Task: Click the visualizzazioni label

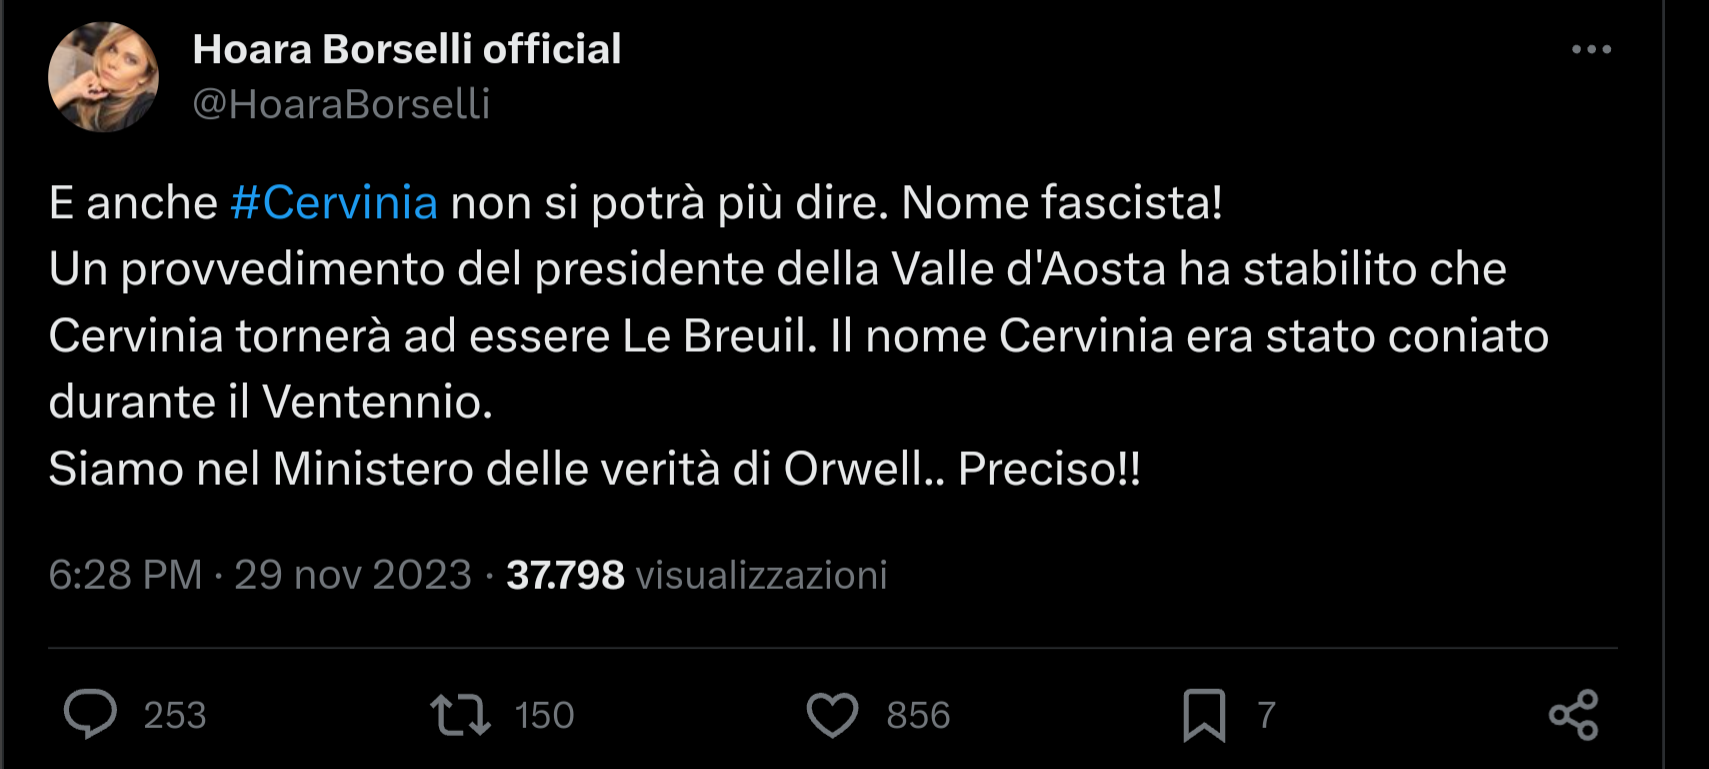Action: pyautogui.click(x=761, y=575)
